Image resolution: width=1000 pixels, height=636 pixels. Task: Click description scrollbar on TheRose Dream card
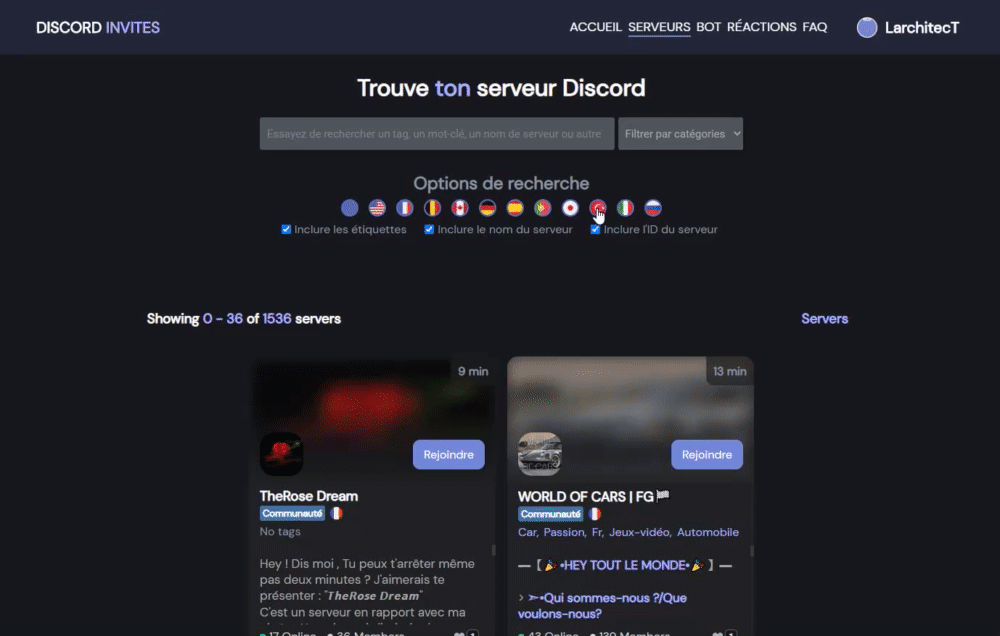(x=494, y=550)
